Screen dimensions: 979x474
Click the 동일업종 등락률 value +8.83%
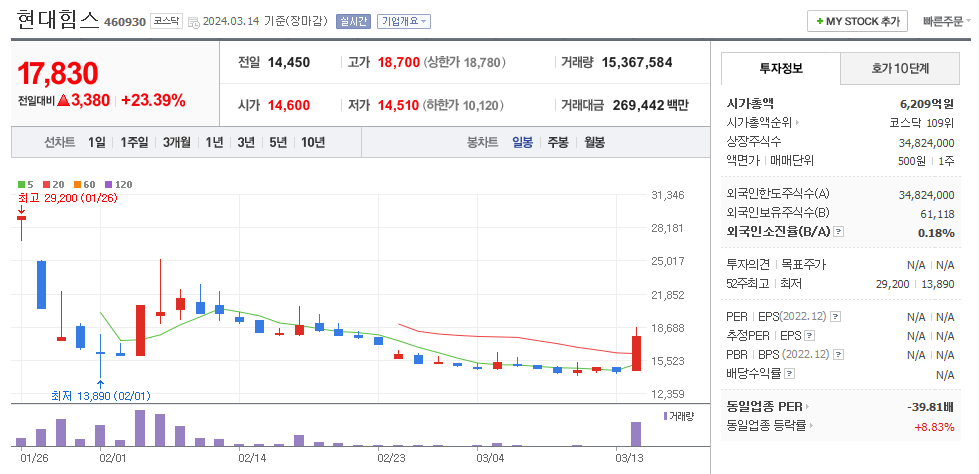point(934,427)
